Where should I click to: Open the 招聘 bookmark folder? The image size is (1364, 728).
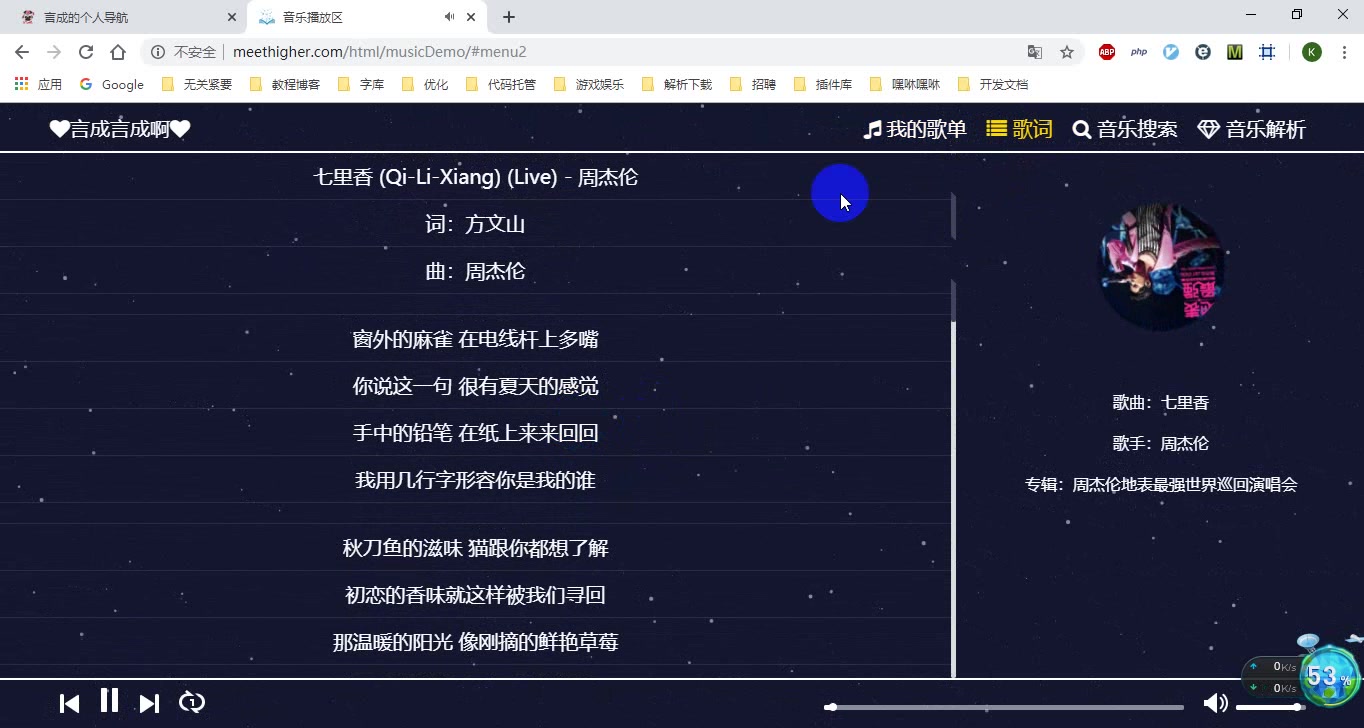click(x=753, y=84)
